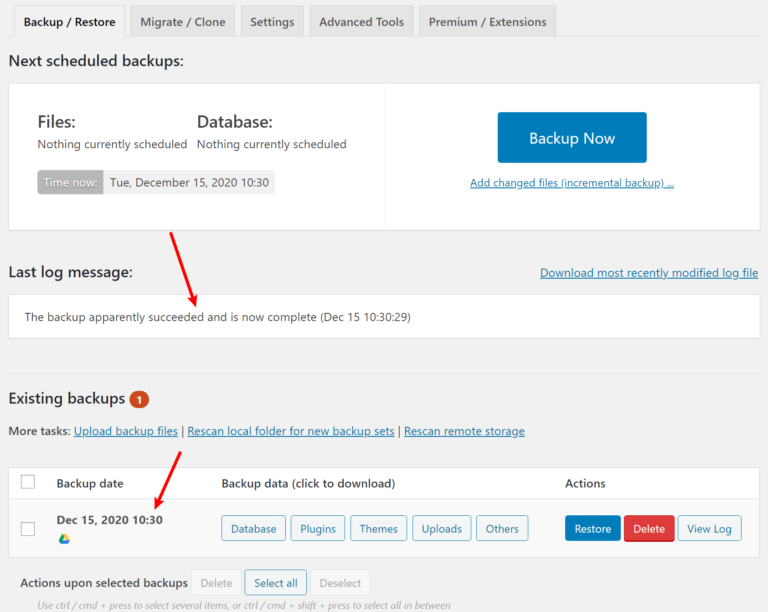The width and height of the screenshot is (768, 612).
Task: Click the blue Restore button
Action: tap(593, 528)
